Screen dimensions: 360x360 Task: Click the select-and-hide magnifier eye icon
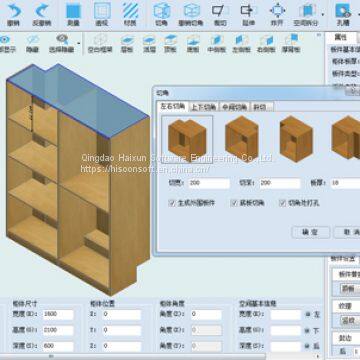pos(62,40)
